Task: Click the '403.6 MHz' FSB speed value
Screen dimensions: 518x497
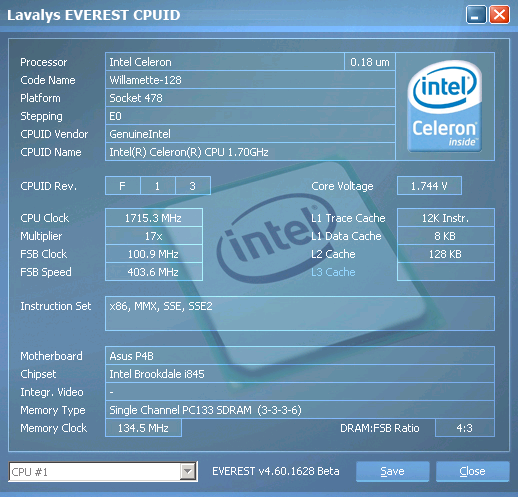Action: [x=154, y=272]
